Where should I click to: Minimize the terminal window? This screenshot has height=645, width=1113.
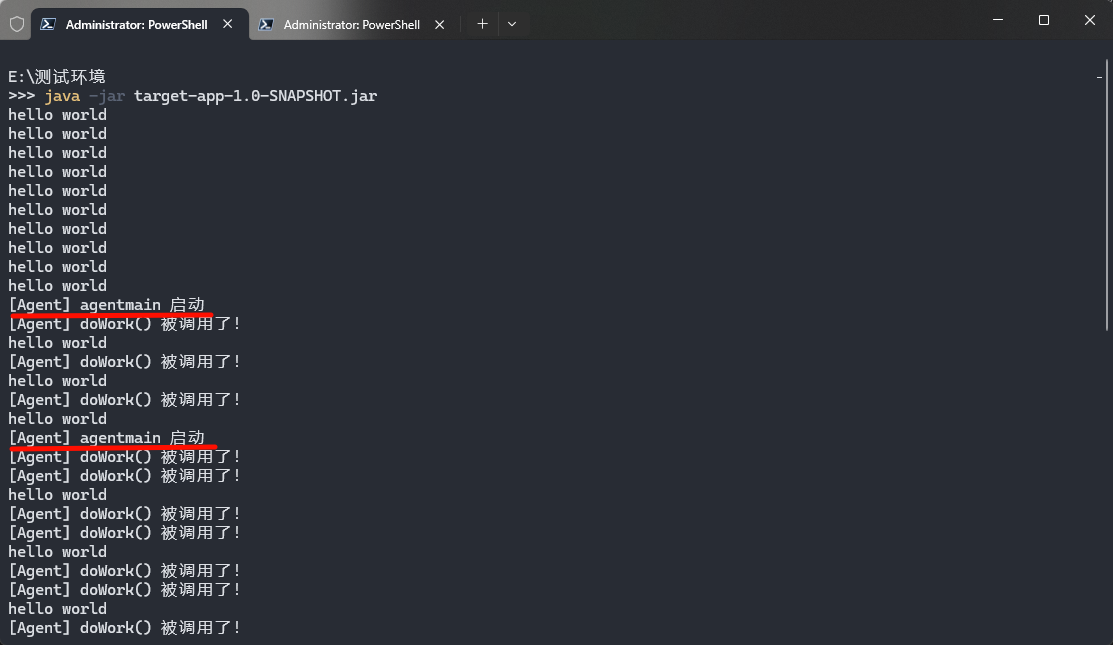998,20
